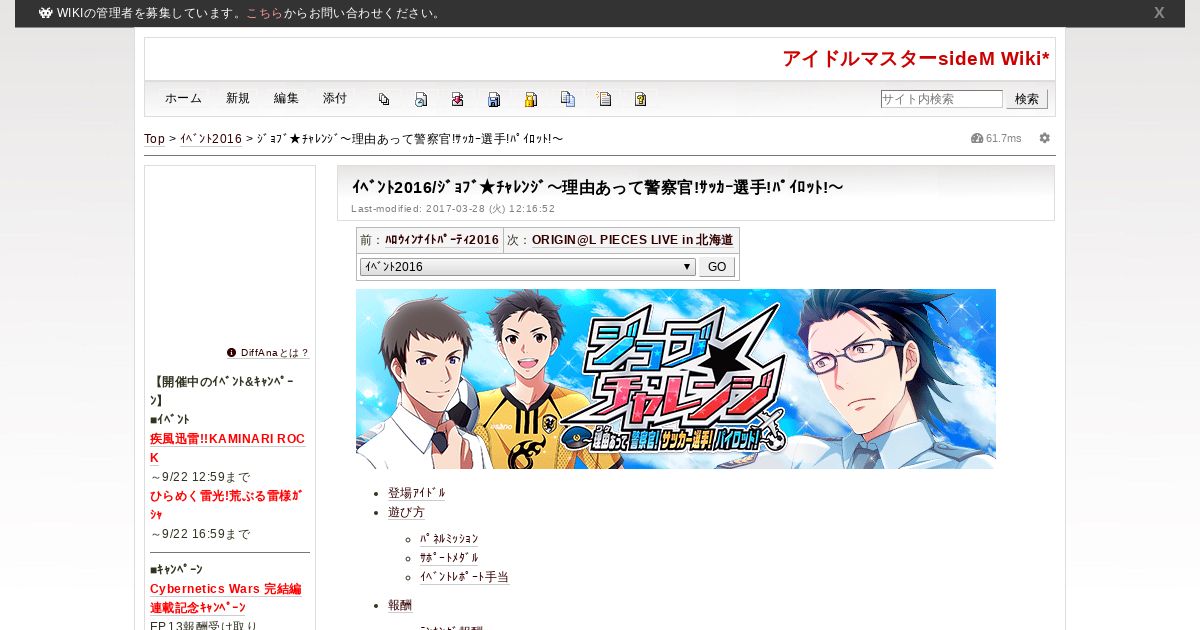Click the アイドルマスターsideM Wiki* title
This screenshot has height=630, width=1200.
(916, 59)
